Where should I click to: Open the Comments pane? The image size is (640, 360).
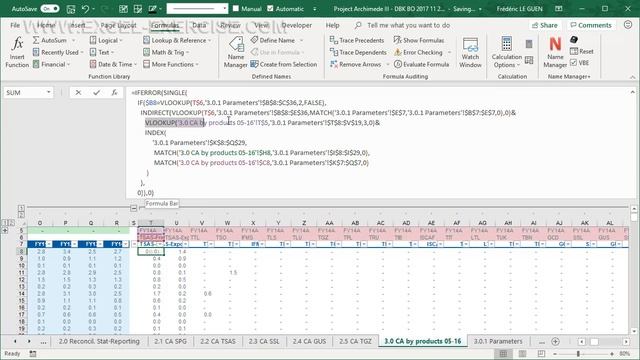591,25
